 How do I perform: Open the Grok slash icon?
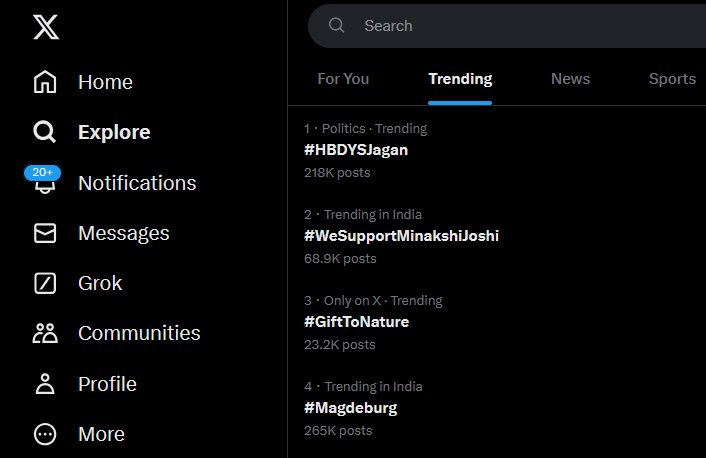(x=45, y=283)
